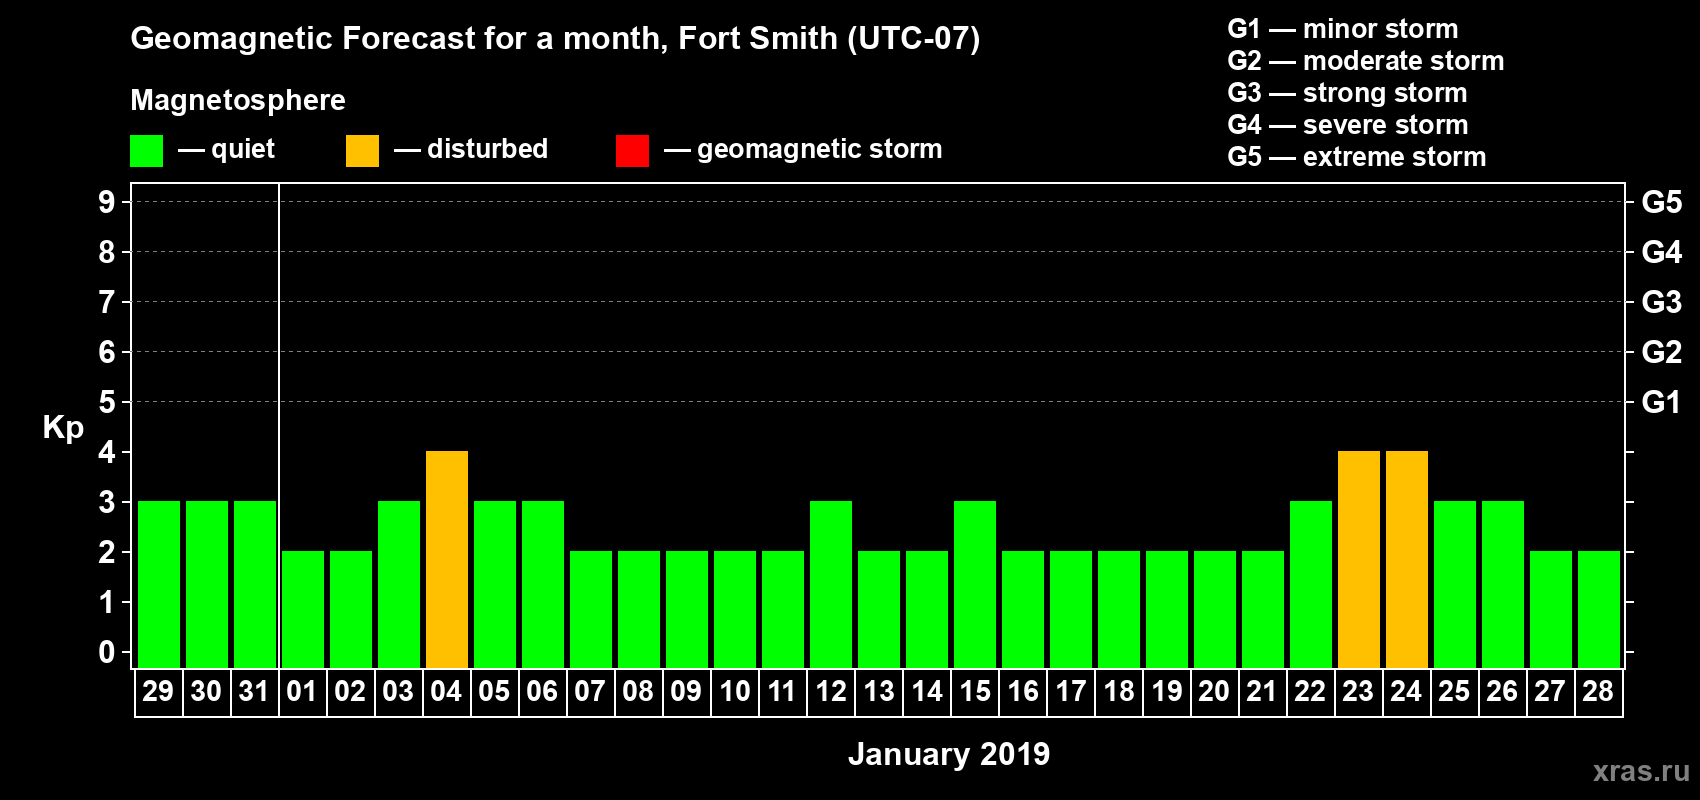Click the date label 20
This screenshot has height=800, width=1700.
[1214, 691]
